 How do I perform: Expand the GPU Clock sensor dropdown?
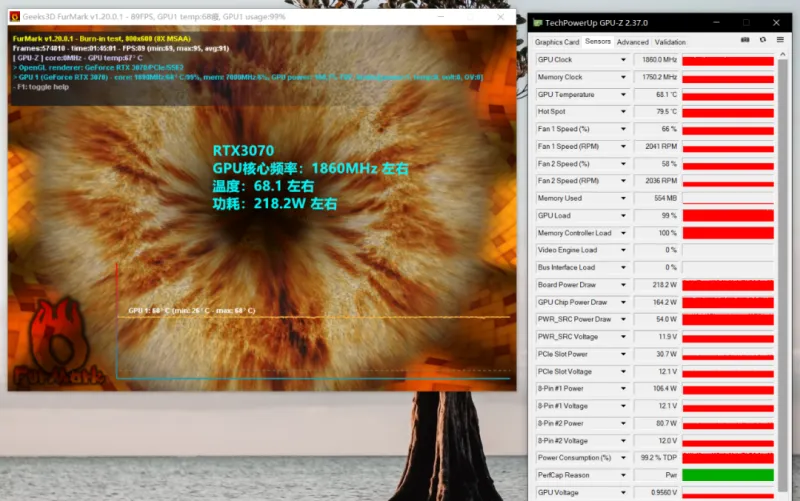pyautogui.click(x=623, y=60)
